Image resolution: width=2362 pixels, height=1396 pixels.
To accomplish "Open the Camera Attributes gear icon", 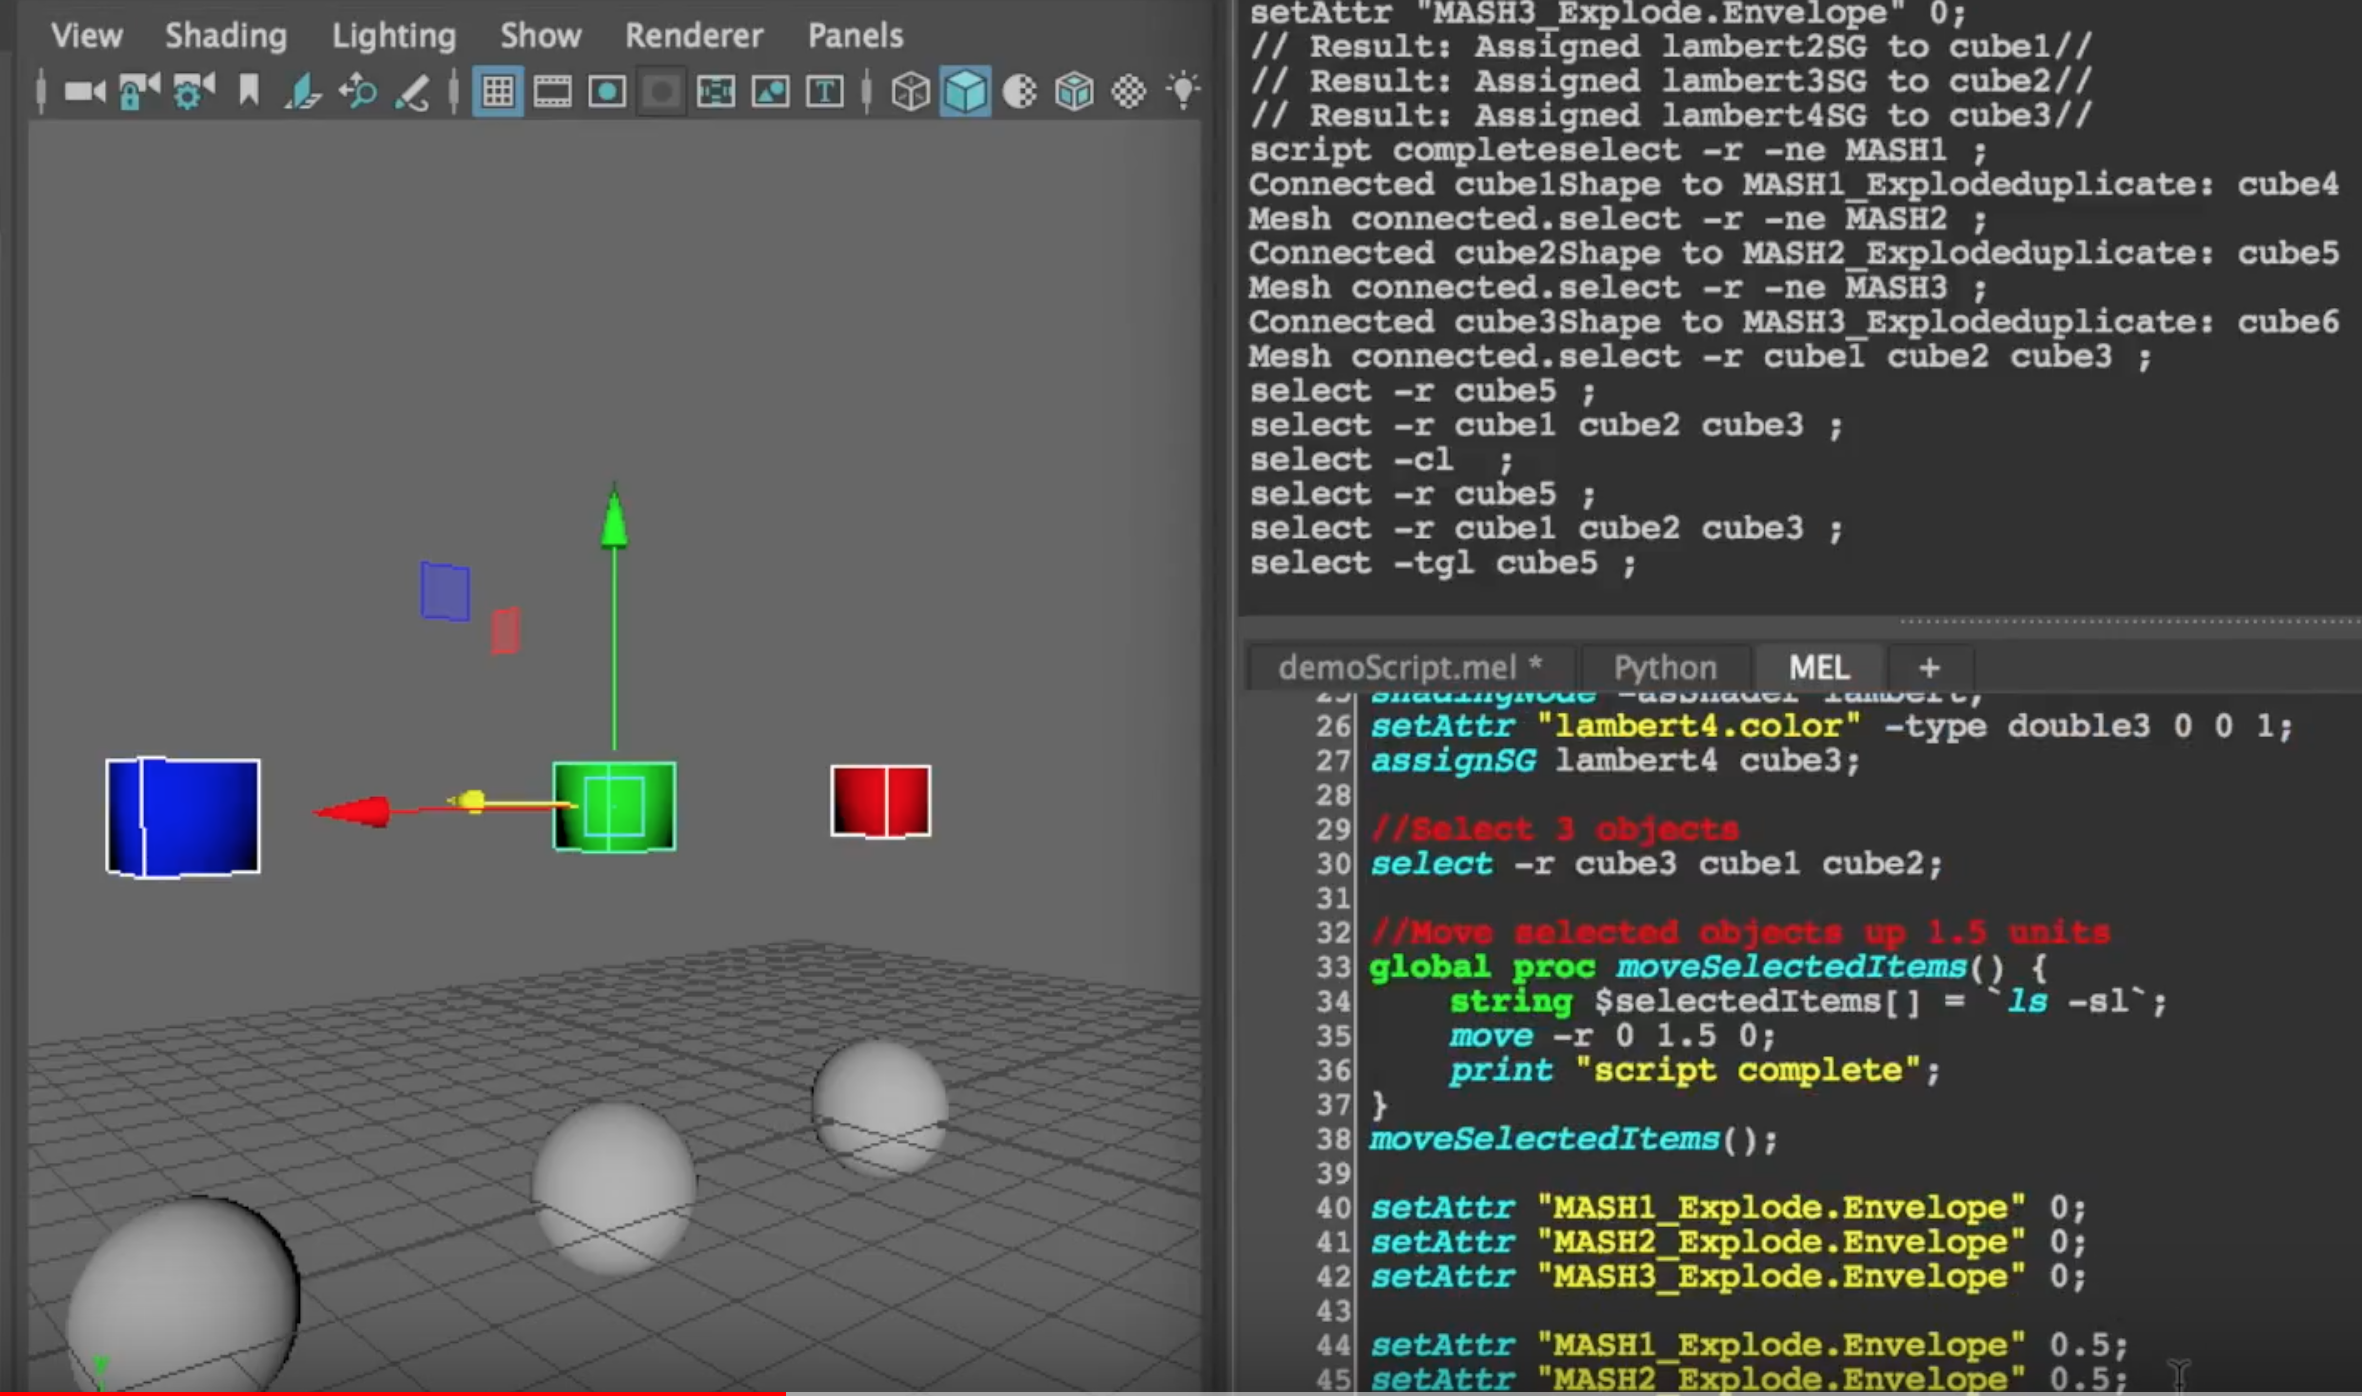I will coord(194,92).
